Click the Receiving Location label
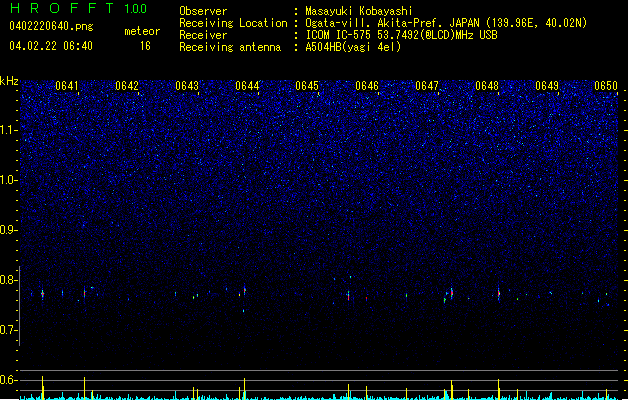The width and height of the screenshot is (629, 400). pos(233,23)
